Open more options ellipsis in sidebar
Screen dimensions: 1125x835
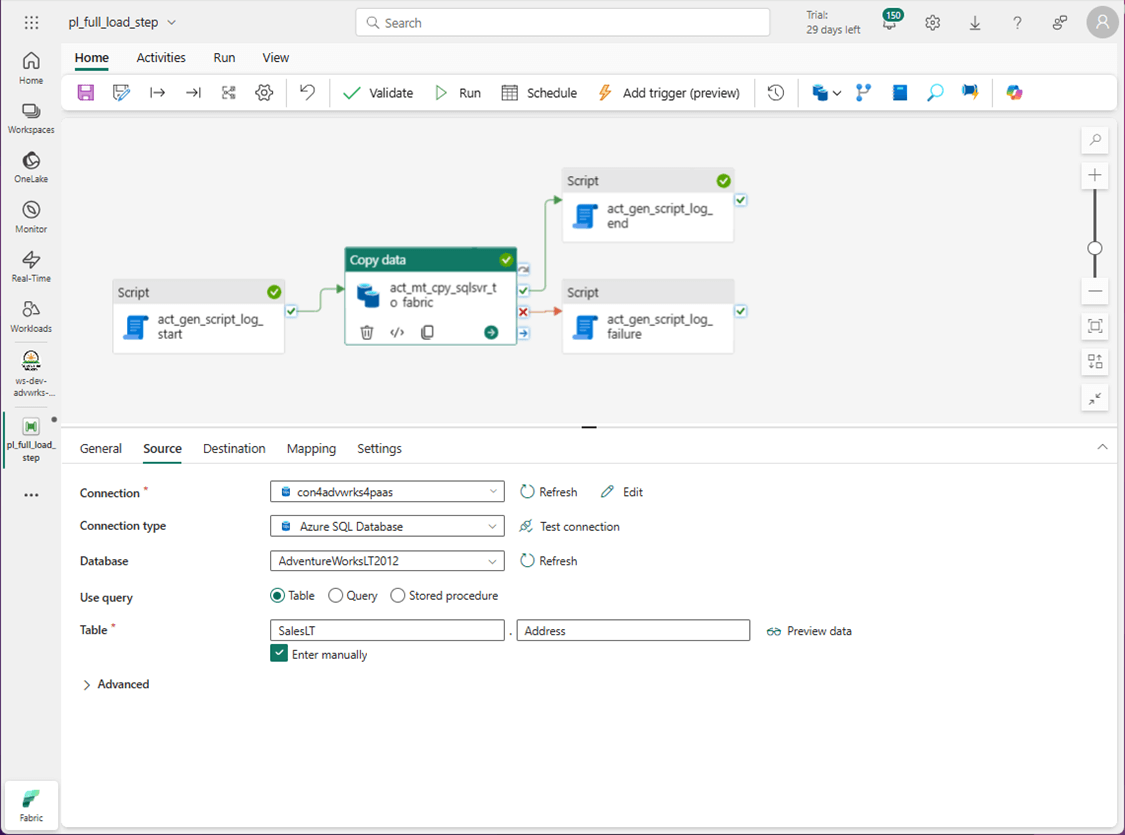coord(31,495)
